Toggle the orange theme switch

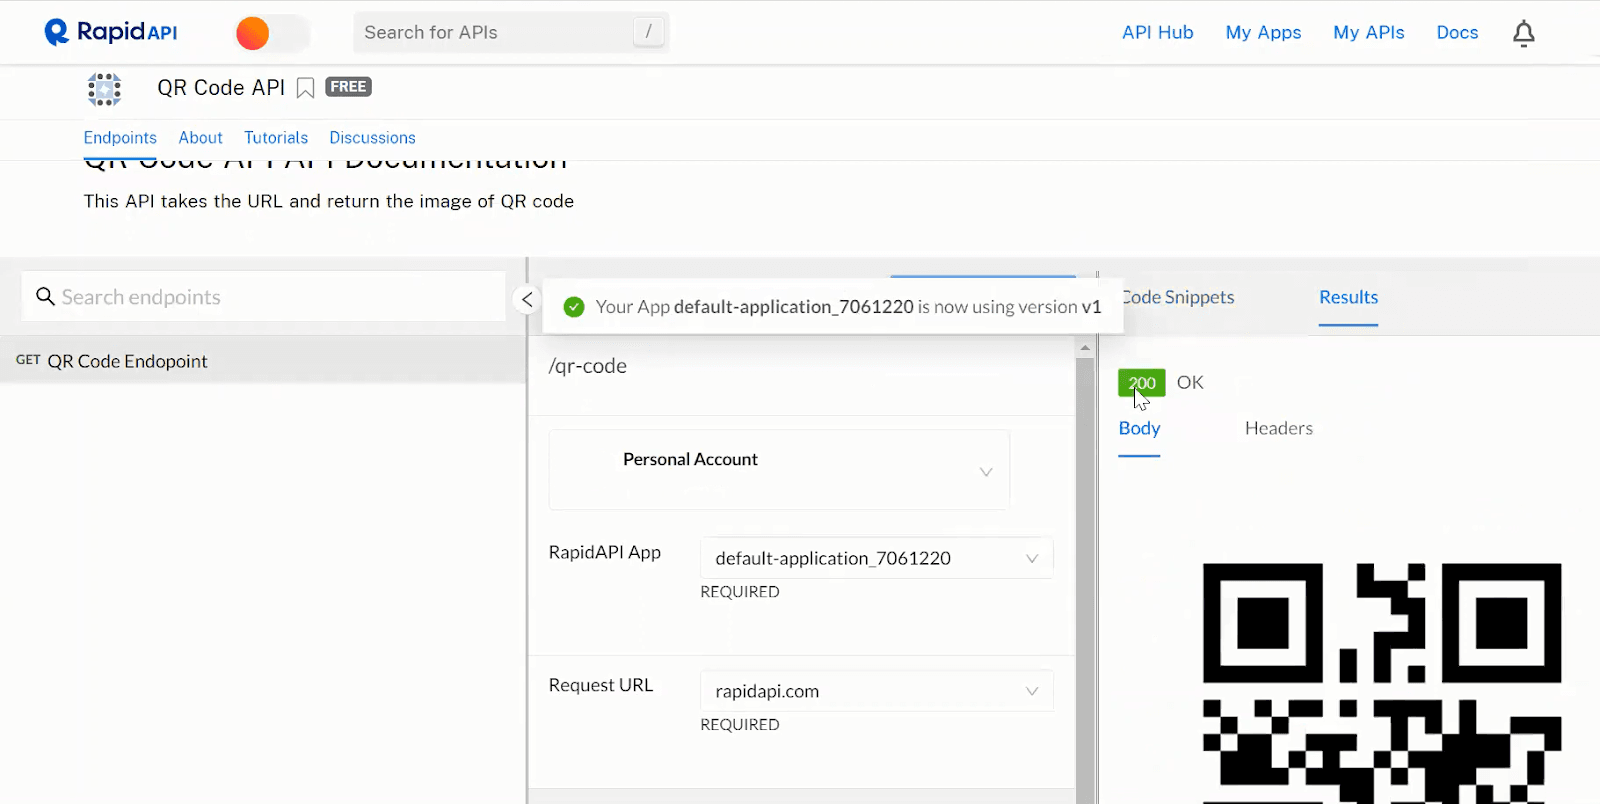point(272,33)
